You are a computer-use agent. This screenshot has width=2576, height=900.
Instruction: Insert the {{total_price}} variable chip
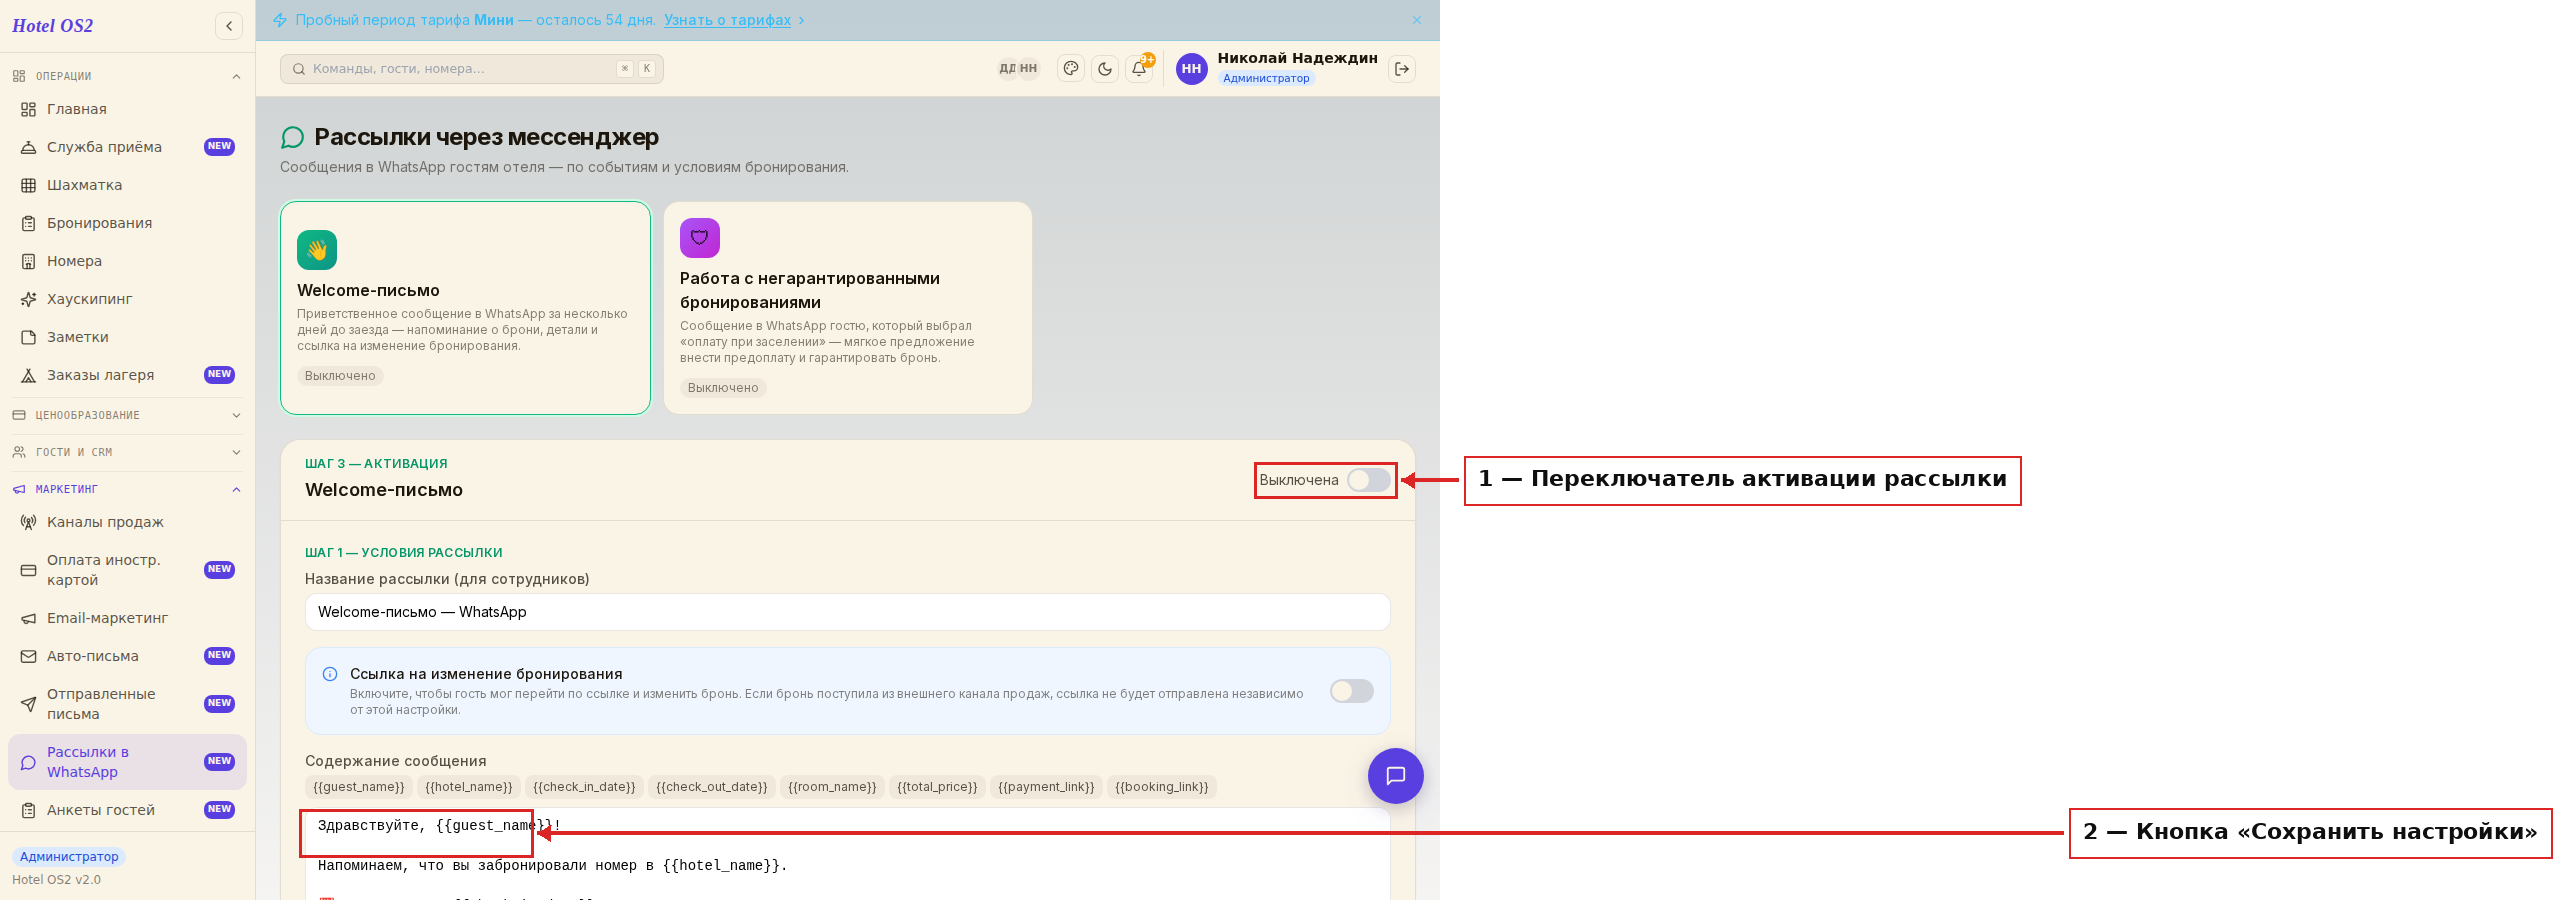(937, 787)
